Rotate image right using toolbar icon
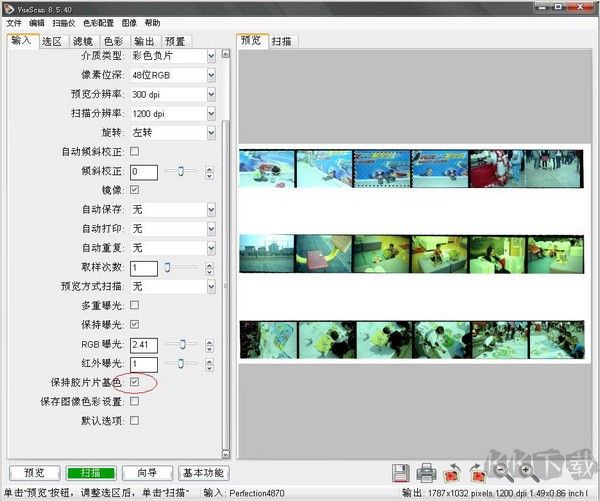 [x=477, y=473]
